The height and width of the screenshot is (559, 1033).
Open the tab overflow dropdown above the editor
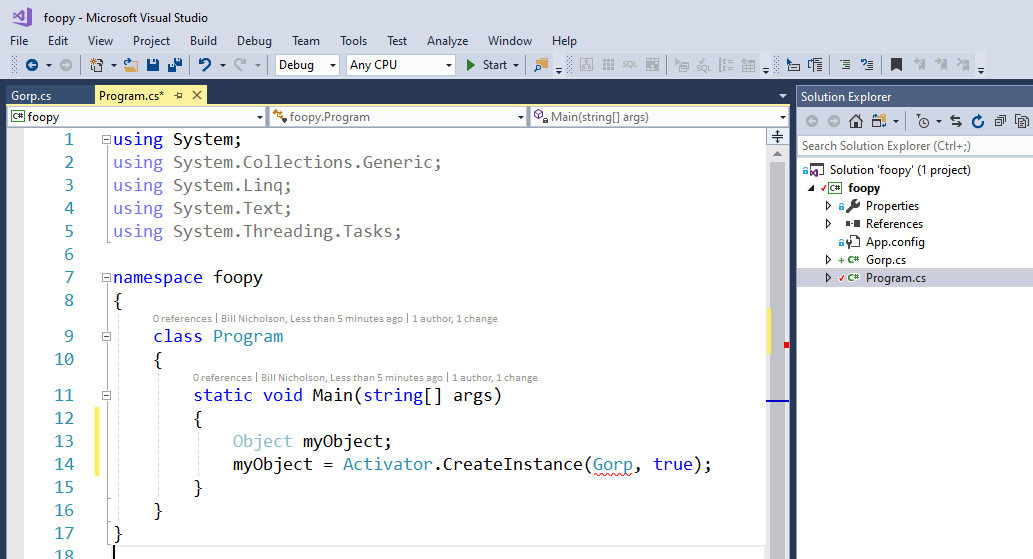[783, 96]
